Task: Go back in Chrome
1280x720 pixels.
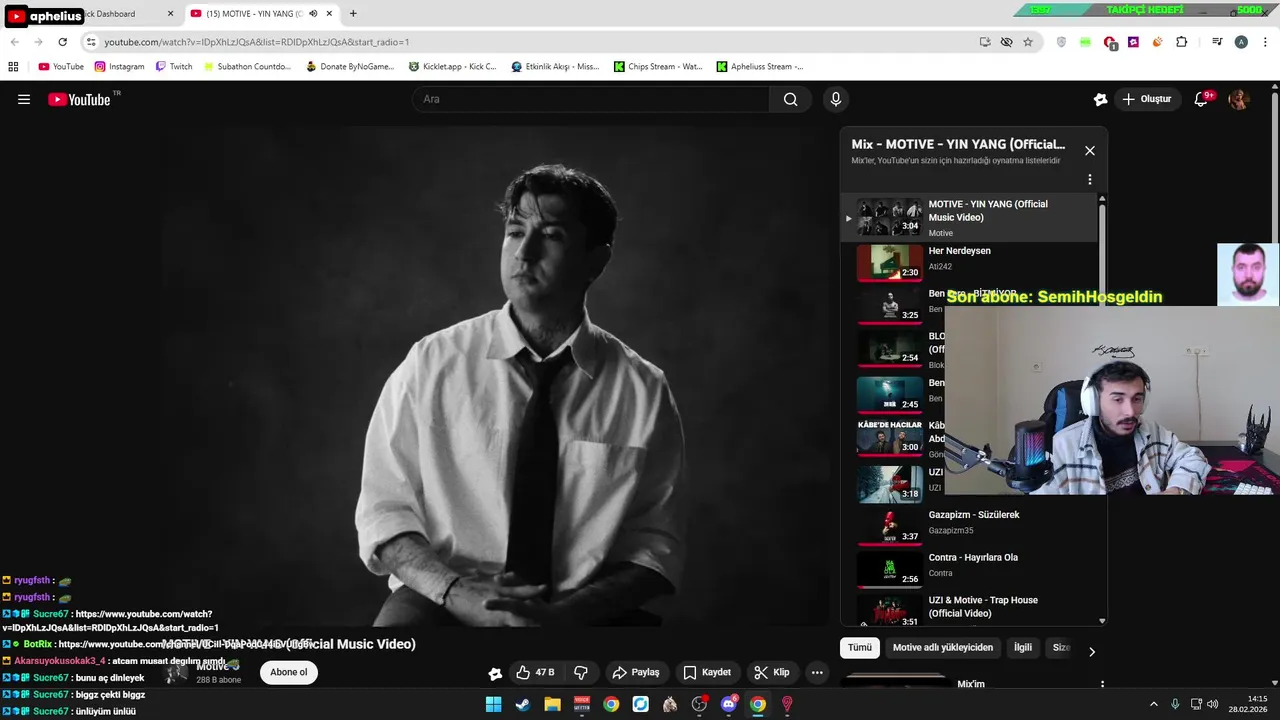Action: (x=14, y=42)
